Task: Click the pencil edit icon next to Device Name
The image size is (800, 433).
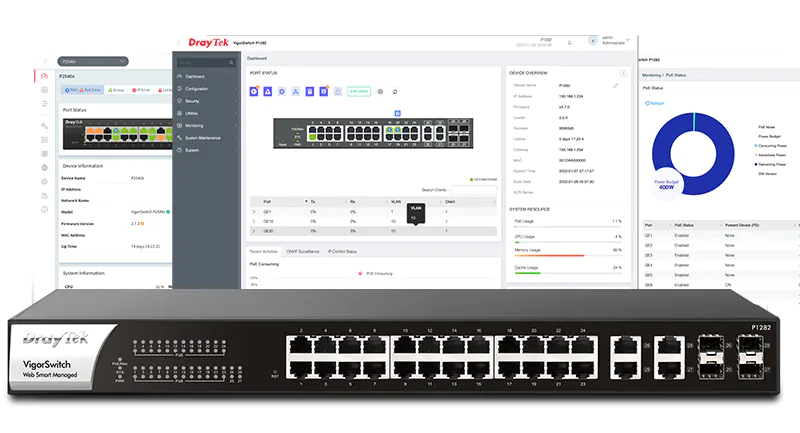Action: coord(615,86)
